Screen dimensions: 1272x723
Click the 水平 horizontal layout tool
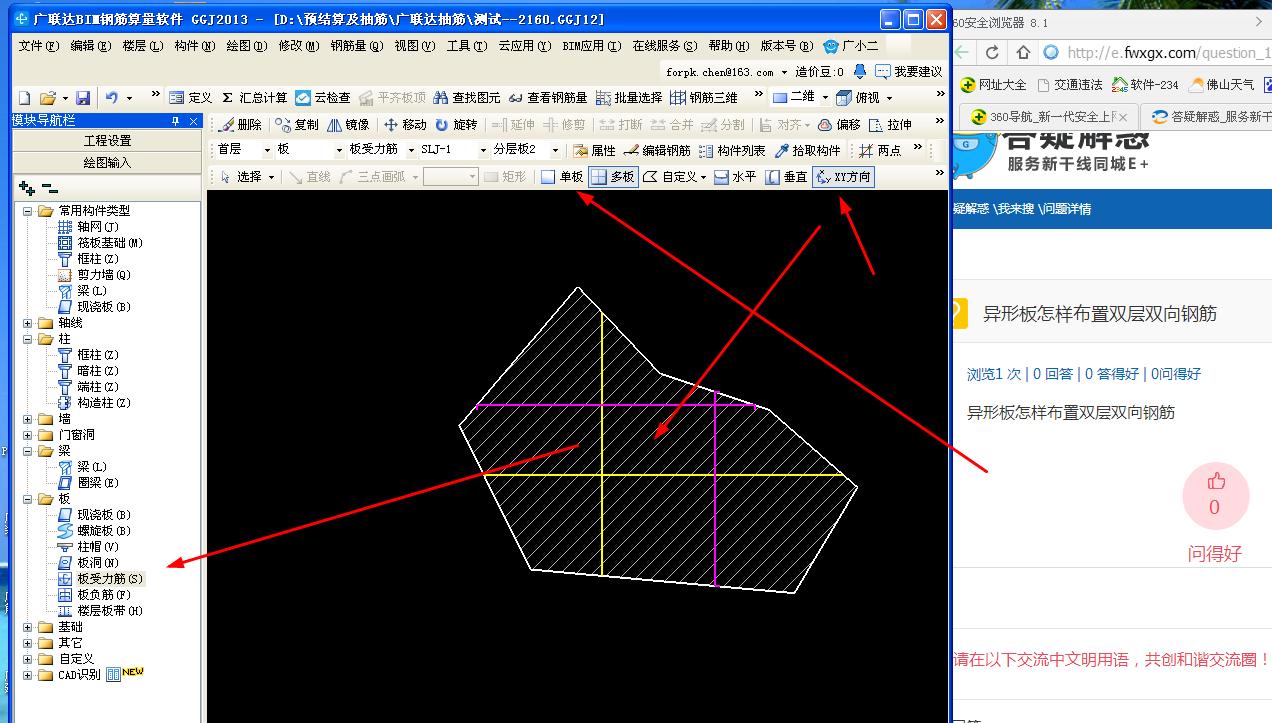[x=735, y=177]
